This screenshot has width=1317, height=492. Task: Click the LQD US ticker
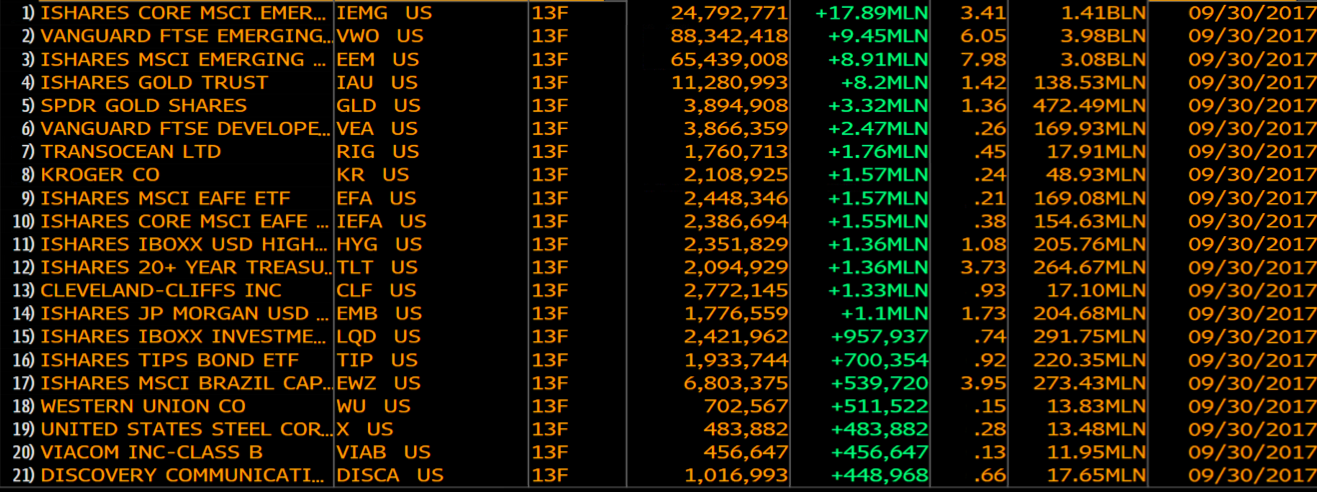378,336
